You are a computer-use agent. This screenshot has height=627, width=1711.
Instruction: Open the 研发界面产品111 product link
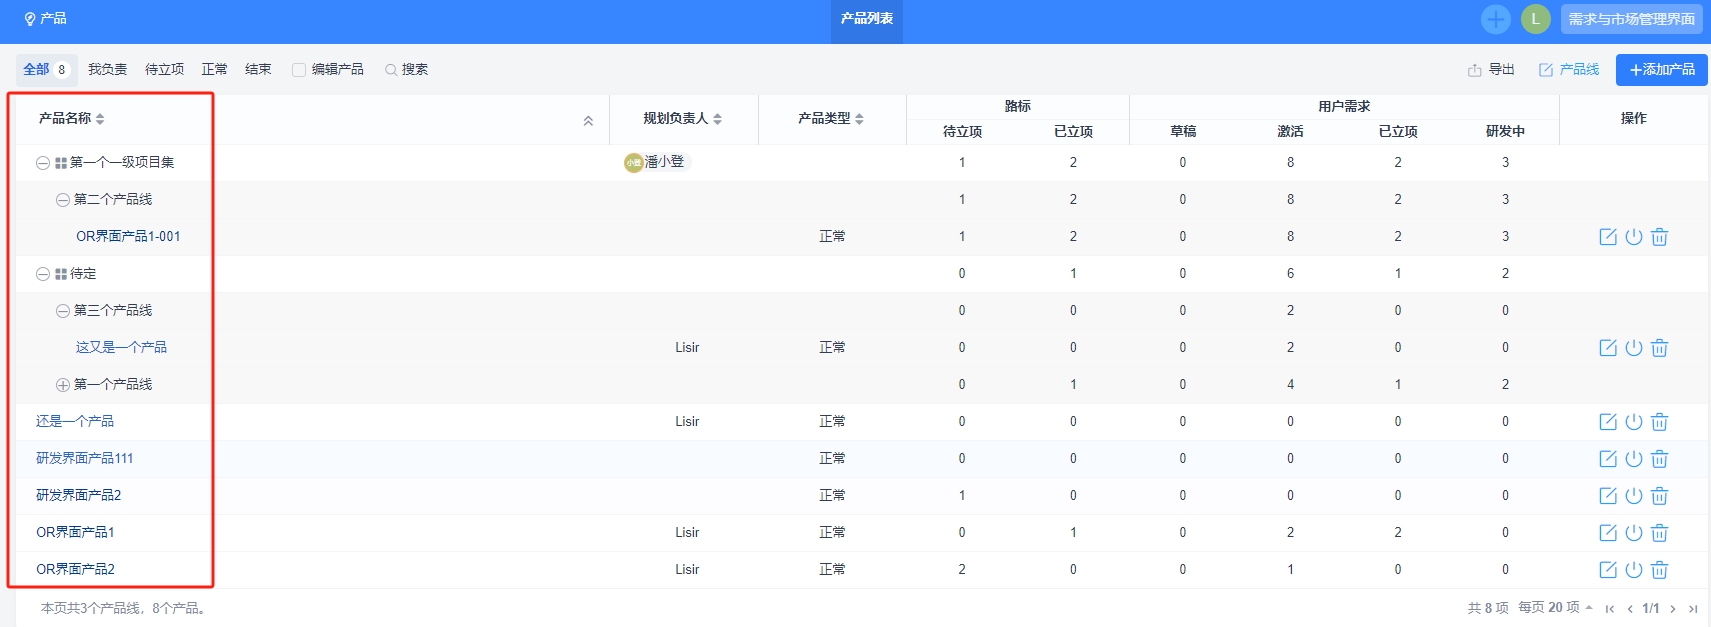pos(84,459)
